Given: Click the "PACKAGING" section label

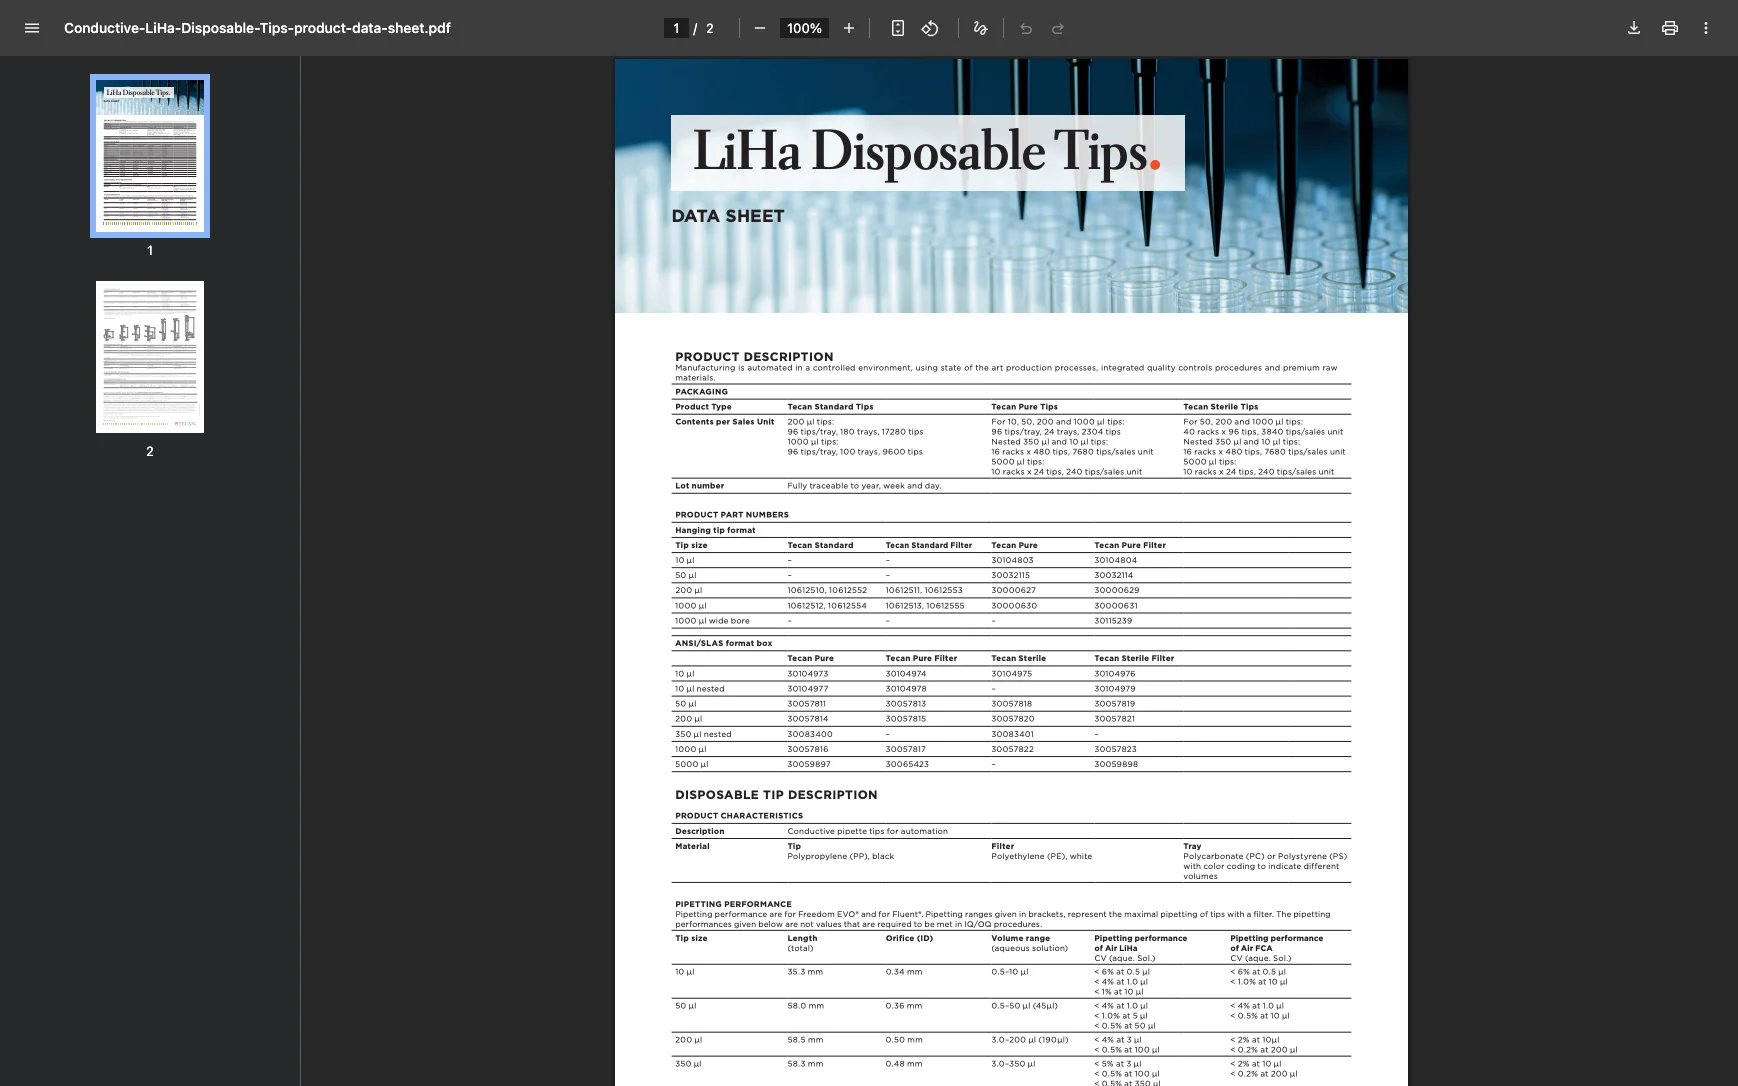Looking at the screenshot, I should coord(701,392).
